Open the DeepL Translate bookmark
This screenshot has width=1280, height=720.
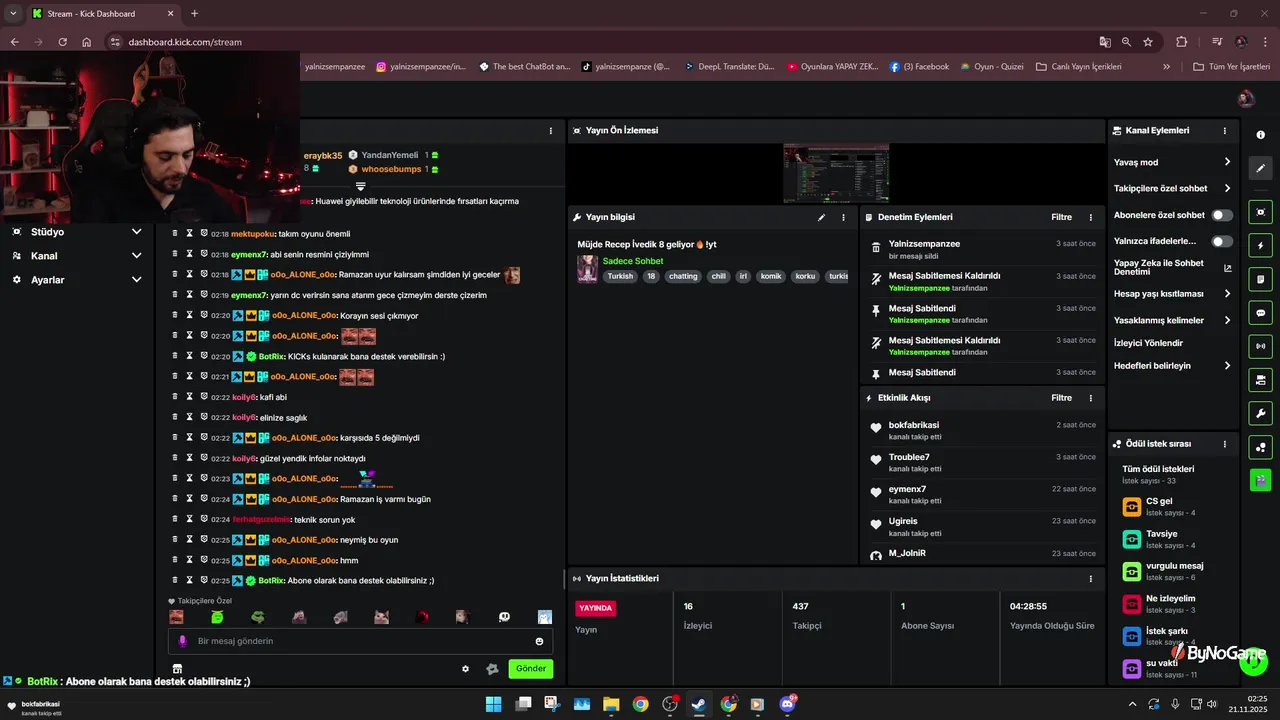(731, 67)
